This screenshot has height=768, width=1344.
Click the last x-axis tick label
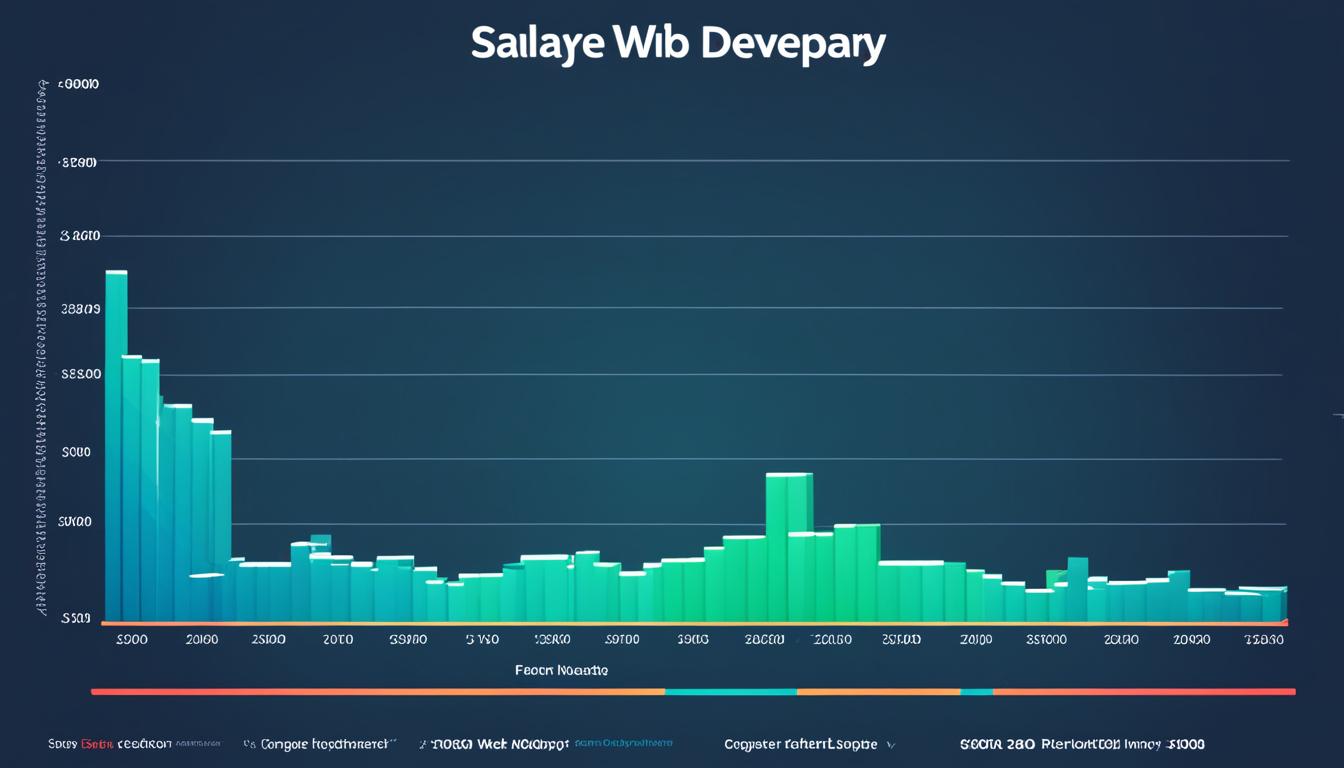click(x=1263, y=639)
